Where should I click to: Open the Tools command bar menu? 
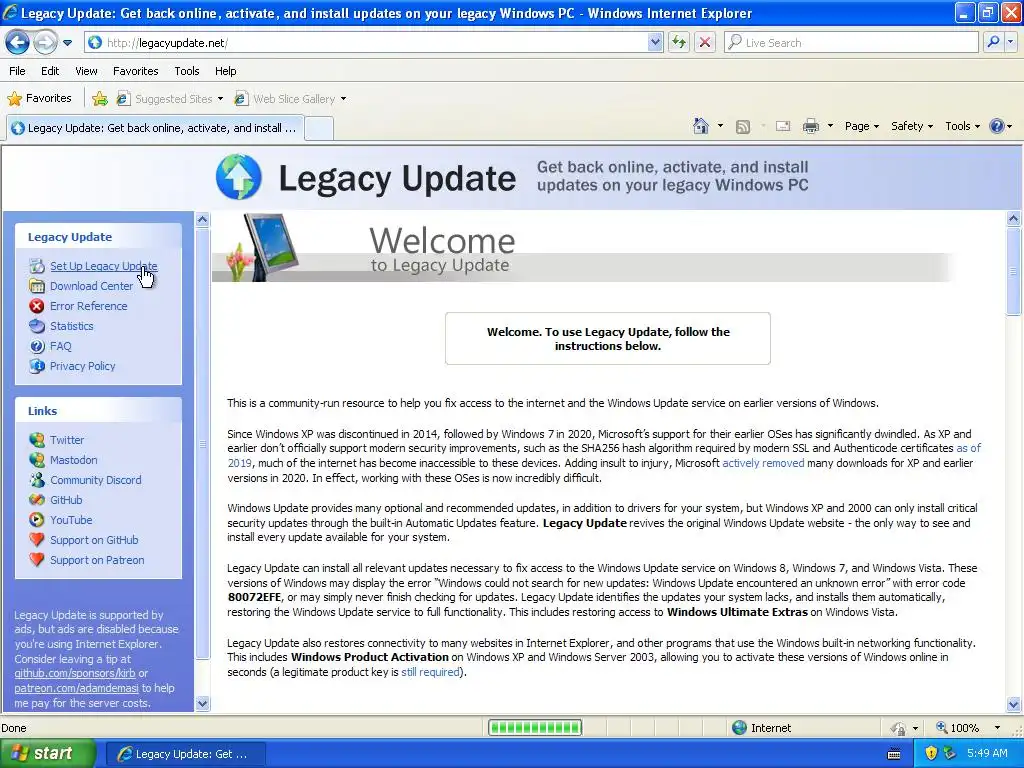[x=962, y=126]
